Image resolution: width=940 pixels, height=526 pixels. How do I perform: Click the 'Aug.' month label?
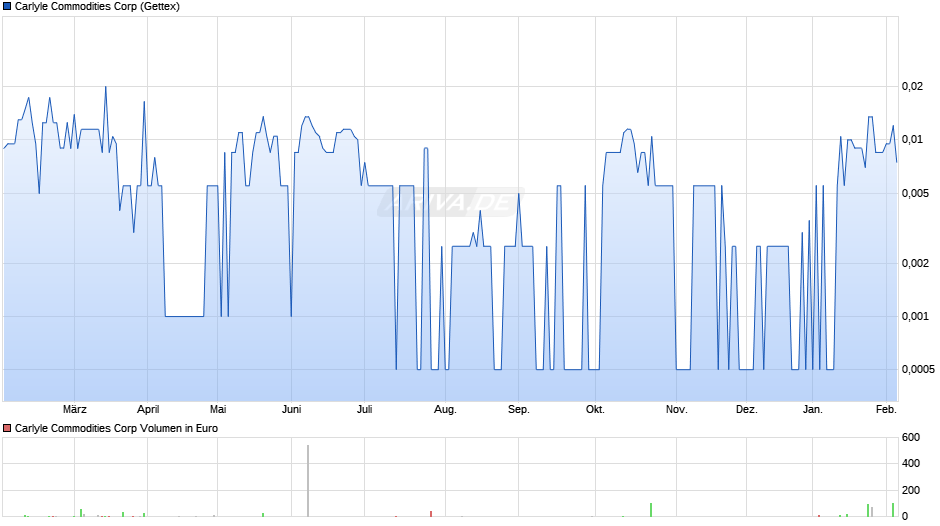point(445,410)
